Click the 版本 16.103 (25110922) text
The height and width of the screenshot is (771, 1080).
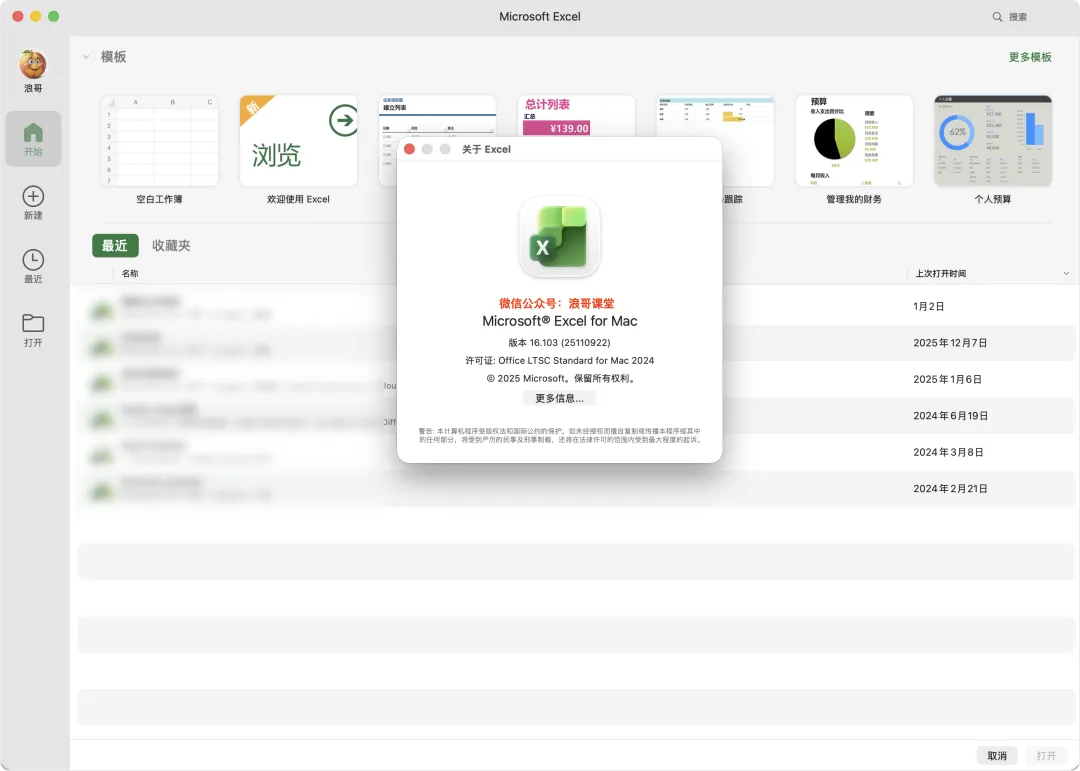559,342
